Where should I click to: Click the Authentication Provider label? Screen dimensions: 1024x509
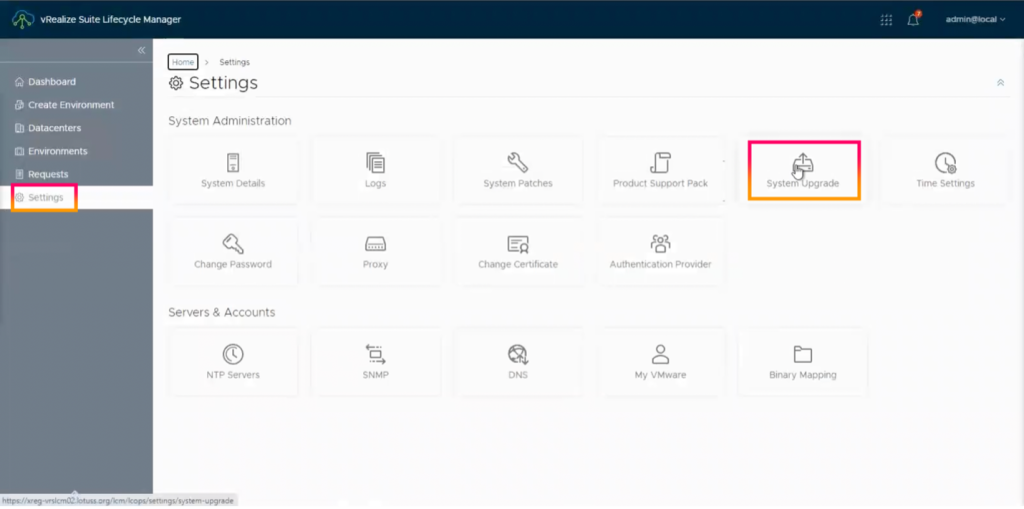tap(660, 265)
